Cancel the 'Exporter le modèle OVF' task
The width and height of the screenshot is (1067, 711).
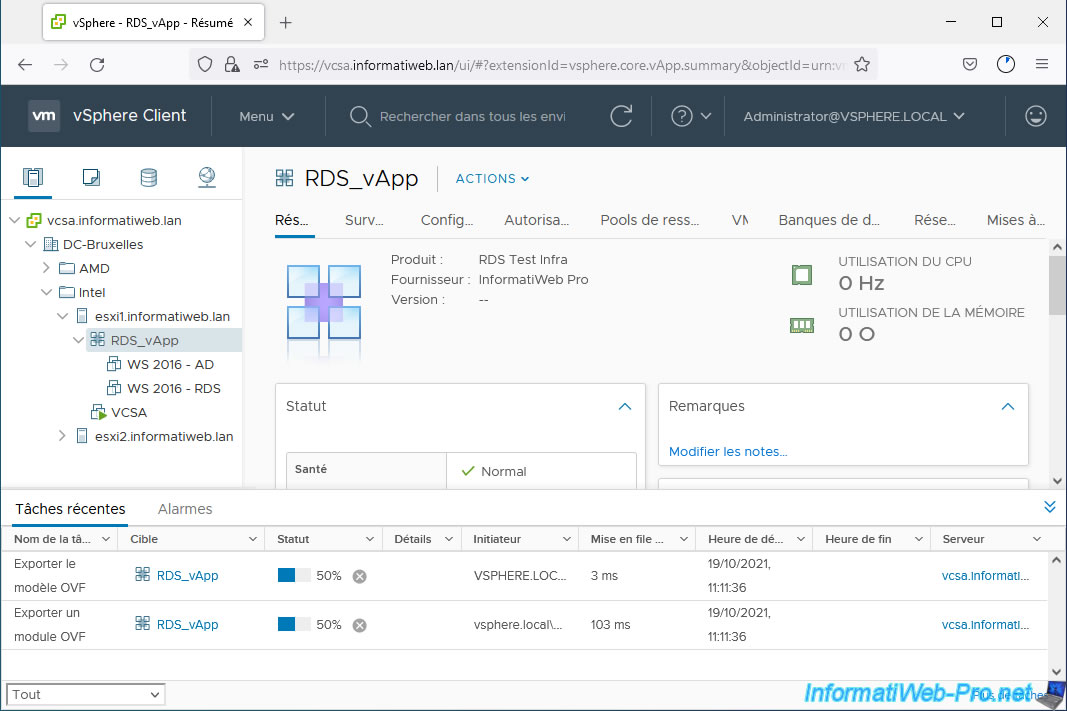coord(360,576)
